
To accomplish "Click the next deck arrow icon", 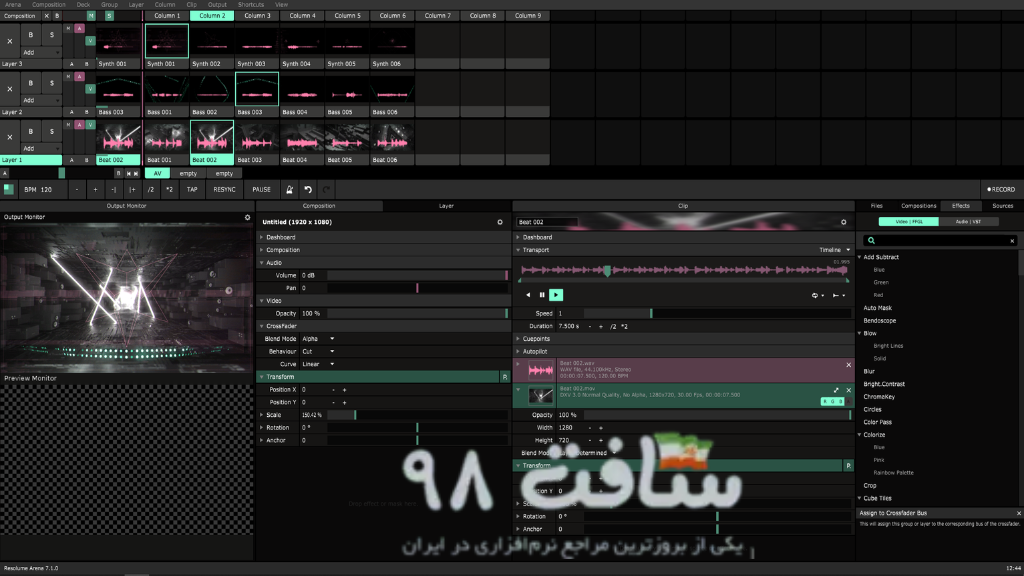I will click(136, 174).
